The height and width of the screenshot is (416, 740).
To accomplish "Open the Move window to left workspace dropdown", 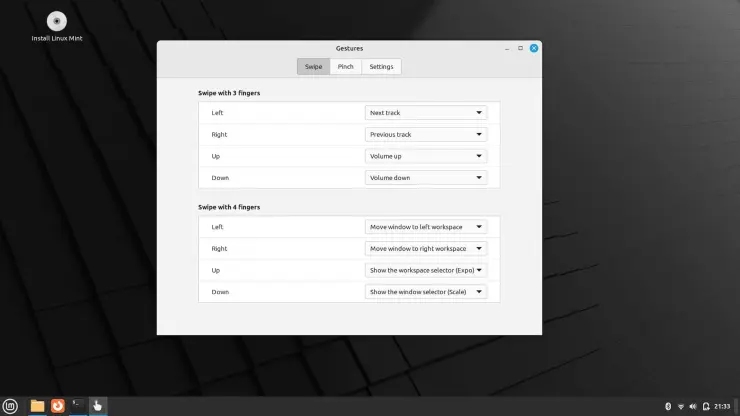I will point(426,227).
